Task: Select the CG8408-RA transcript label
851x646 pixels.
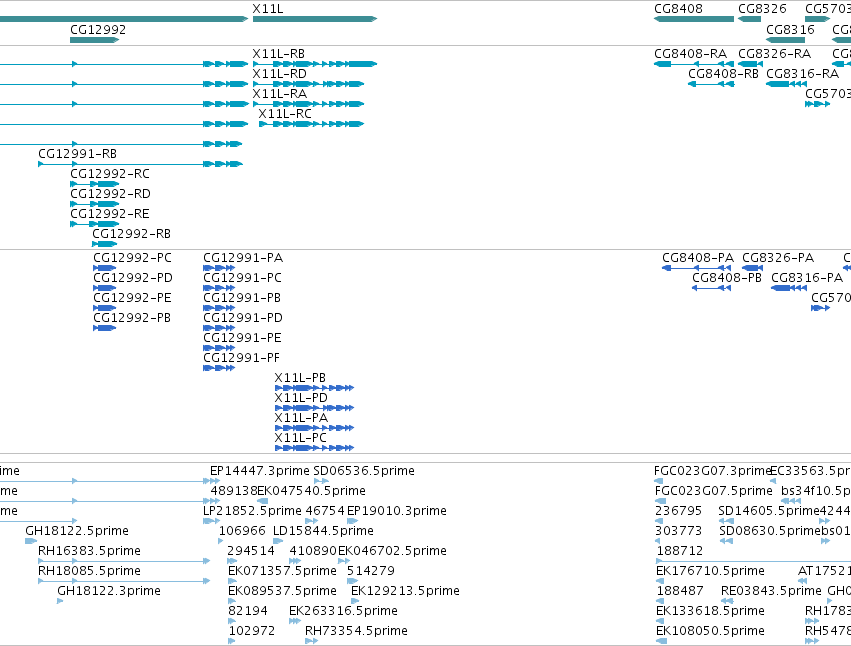Action: 690,54
